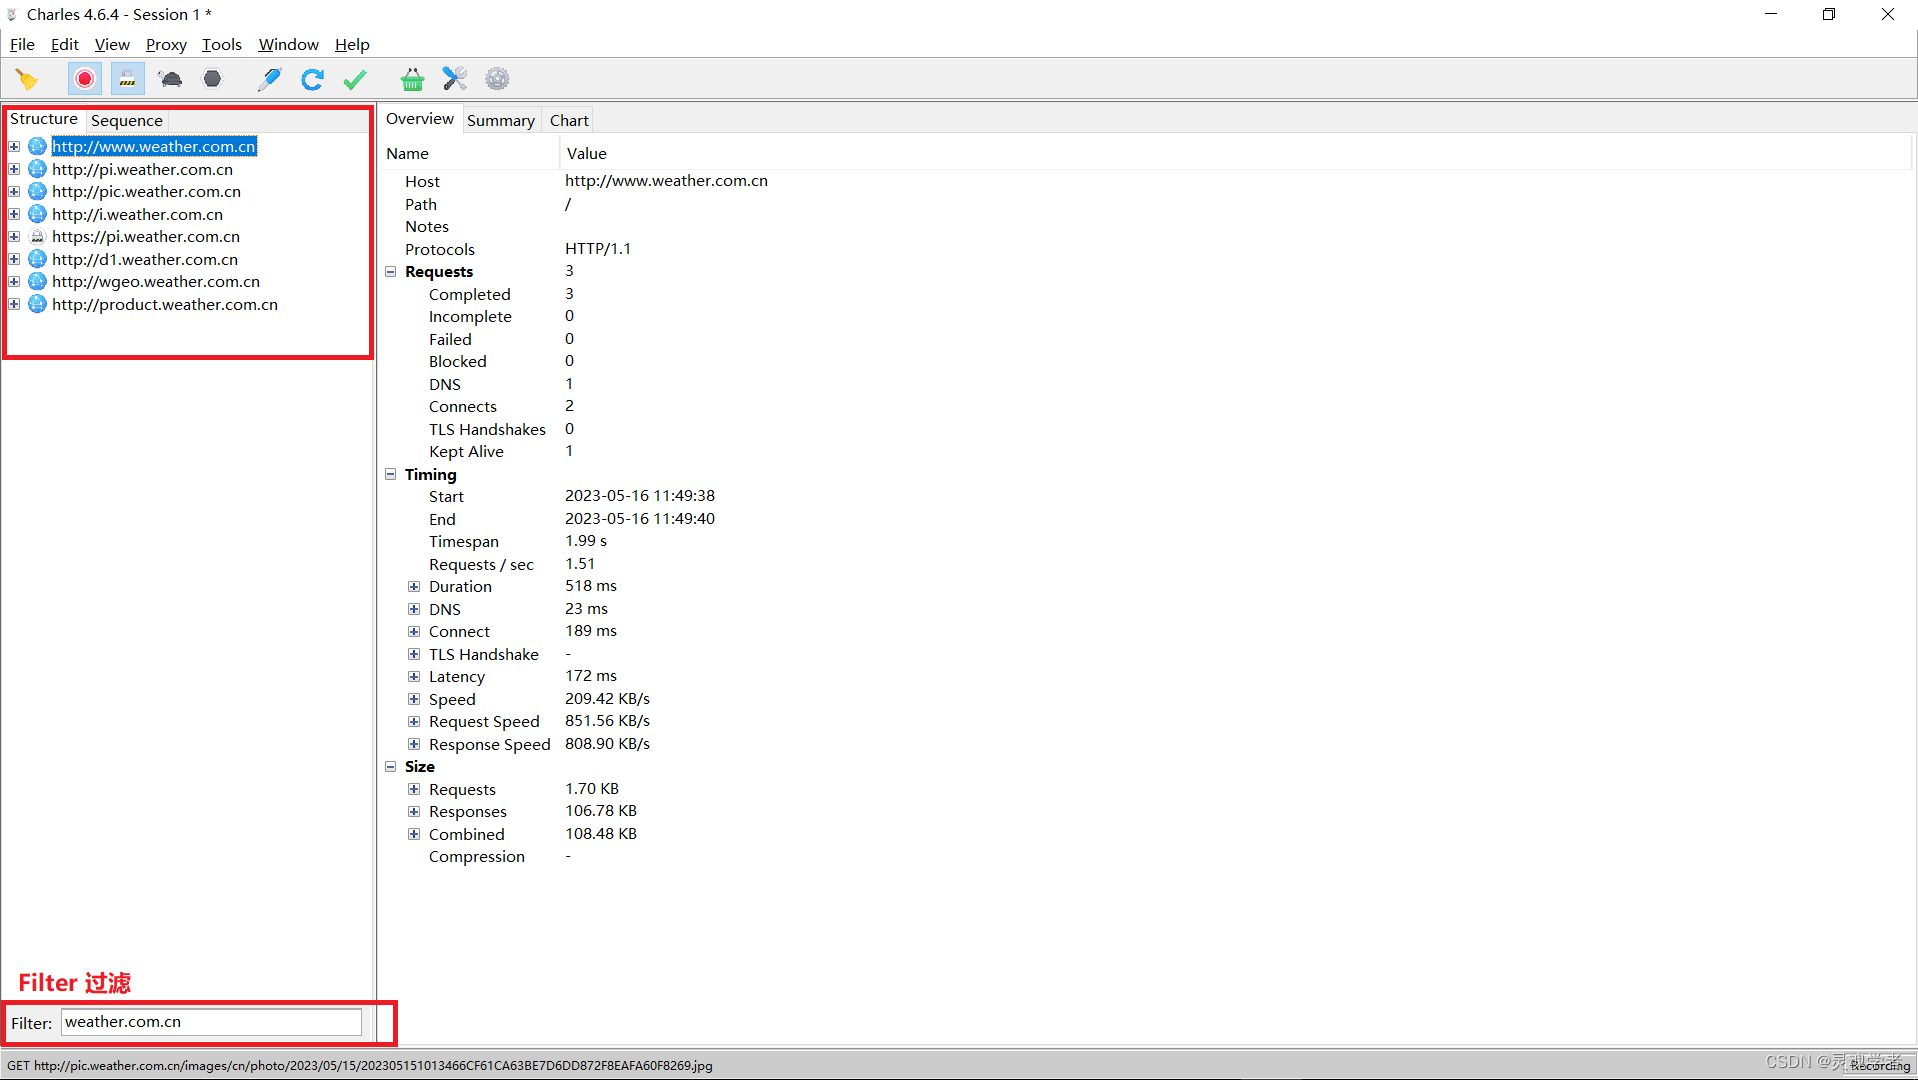Expand http://www.weather.com.cn tree node
The image size is (1918, 1080).
click(x=14, y=147)
